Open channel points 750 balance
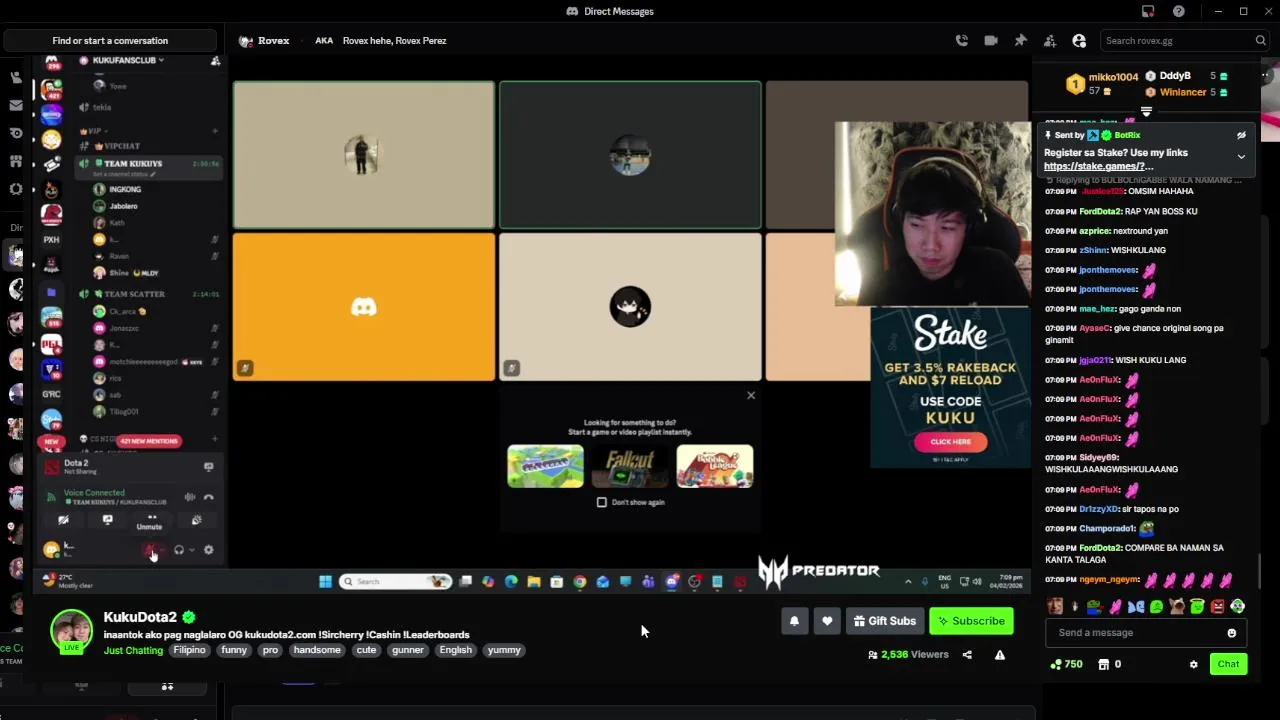The height and width of the screenshot is (720, 1280). coord(1066,664)
